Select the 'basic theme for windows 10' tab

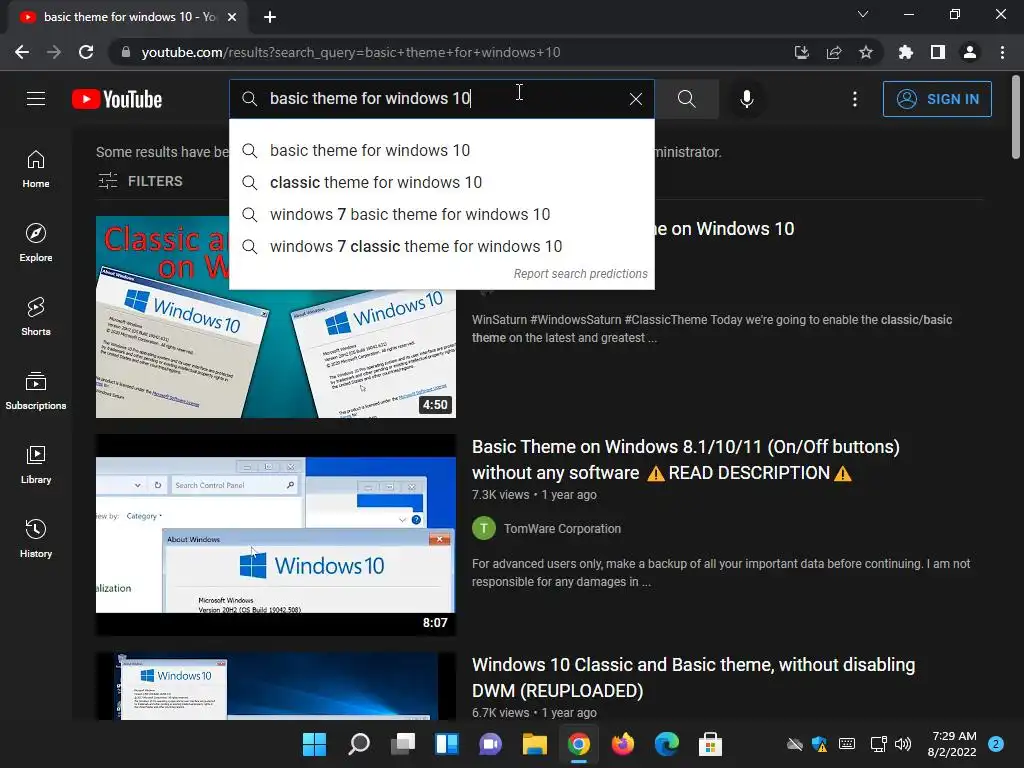coord(128,17)
